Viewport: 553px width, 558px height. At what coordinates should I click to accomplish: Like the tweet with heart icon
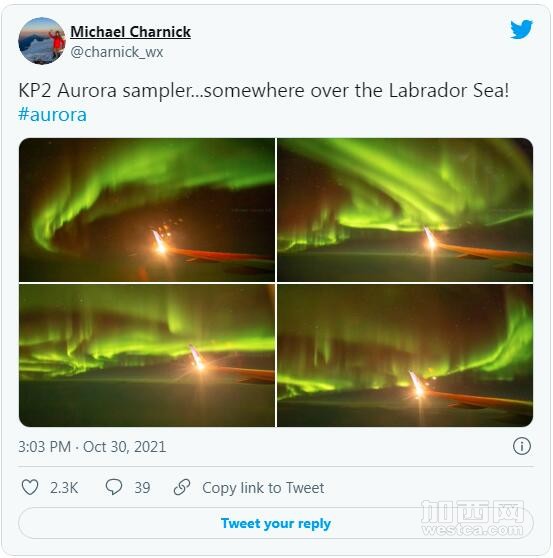(x=30, y=487)
